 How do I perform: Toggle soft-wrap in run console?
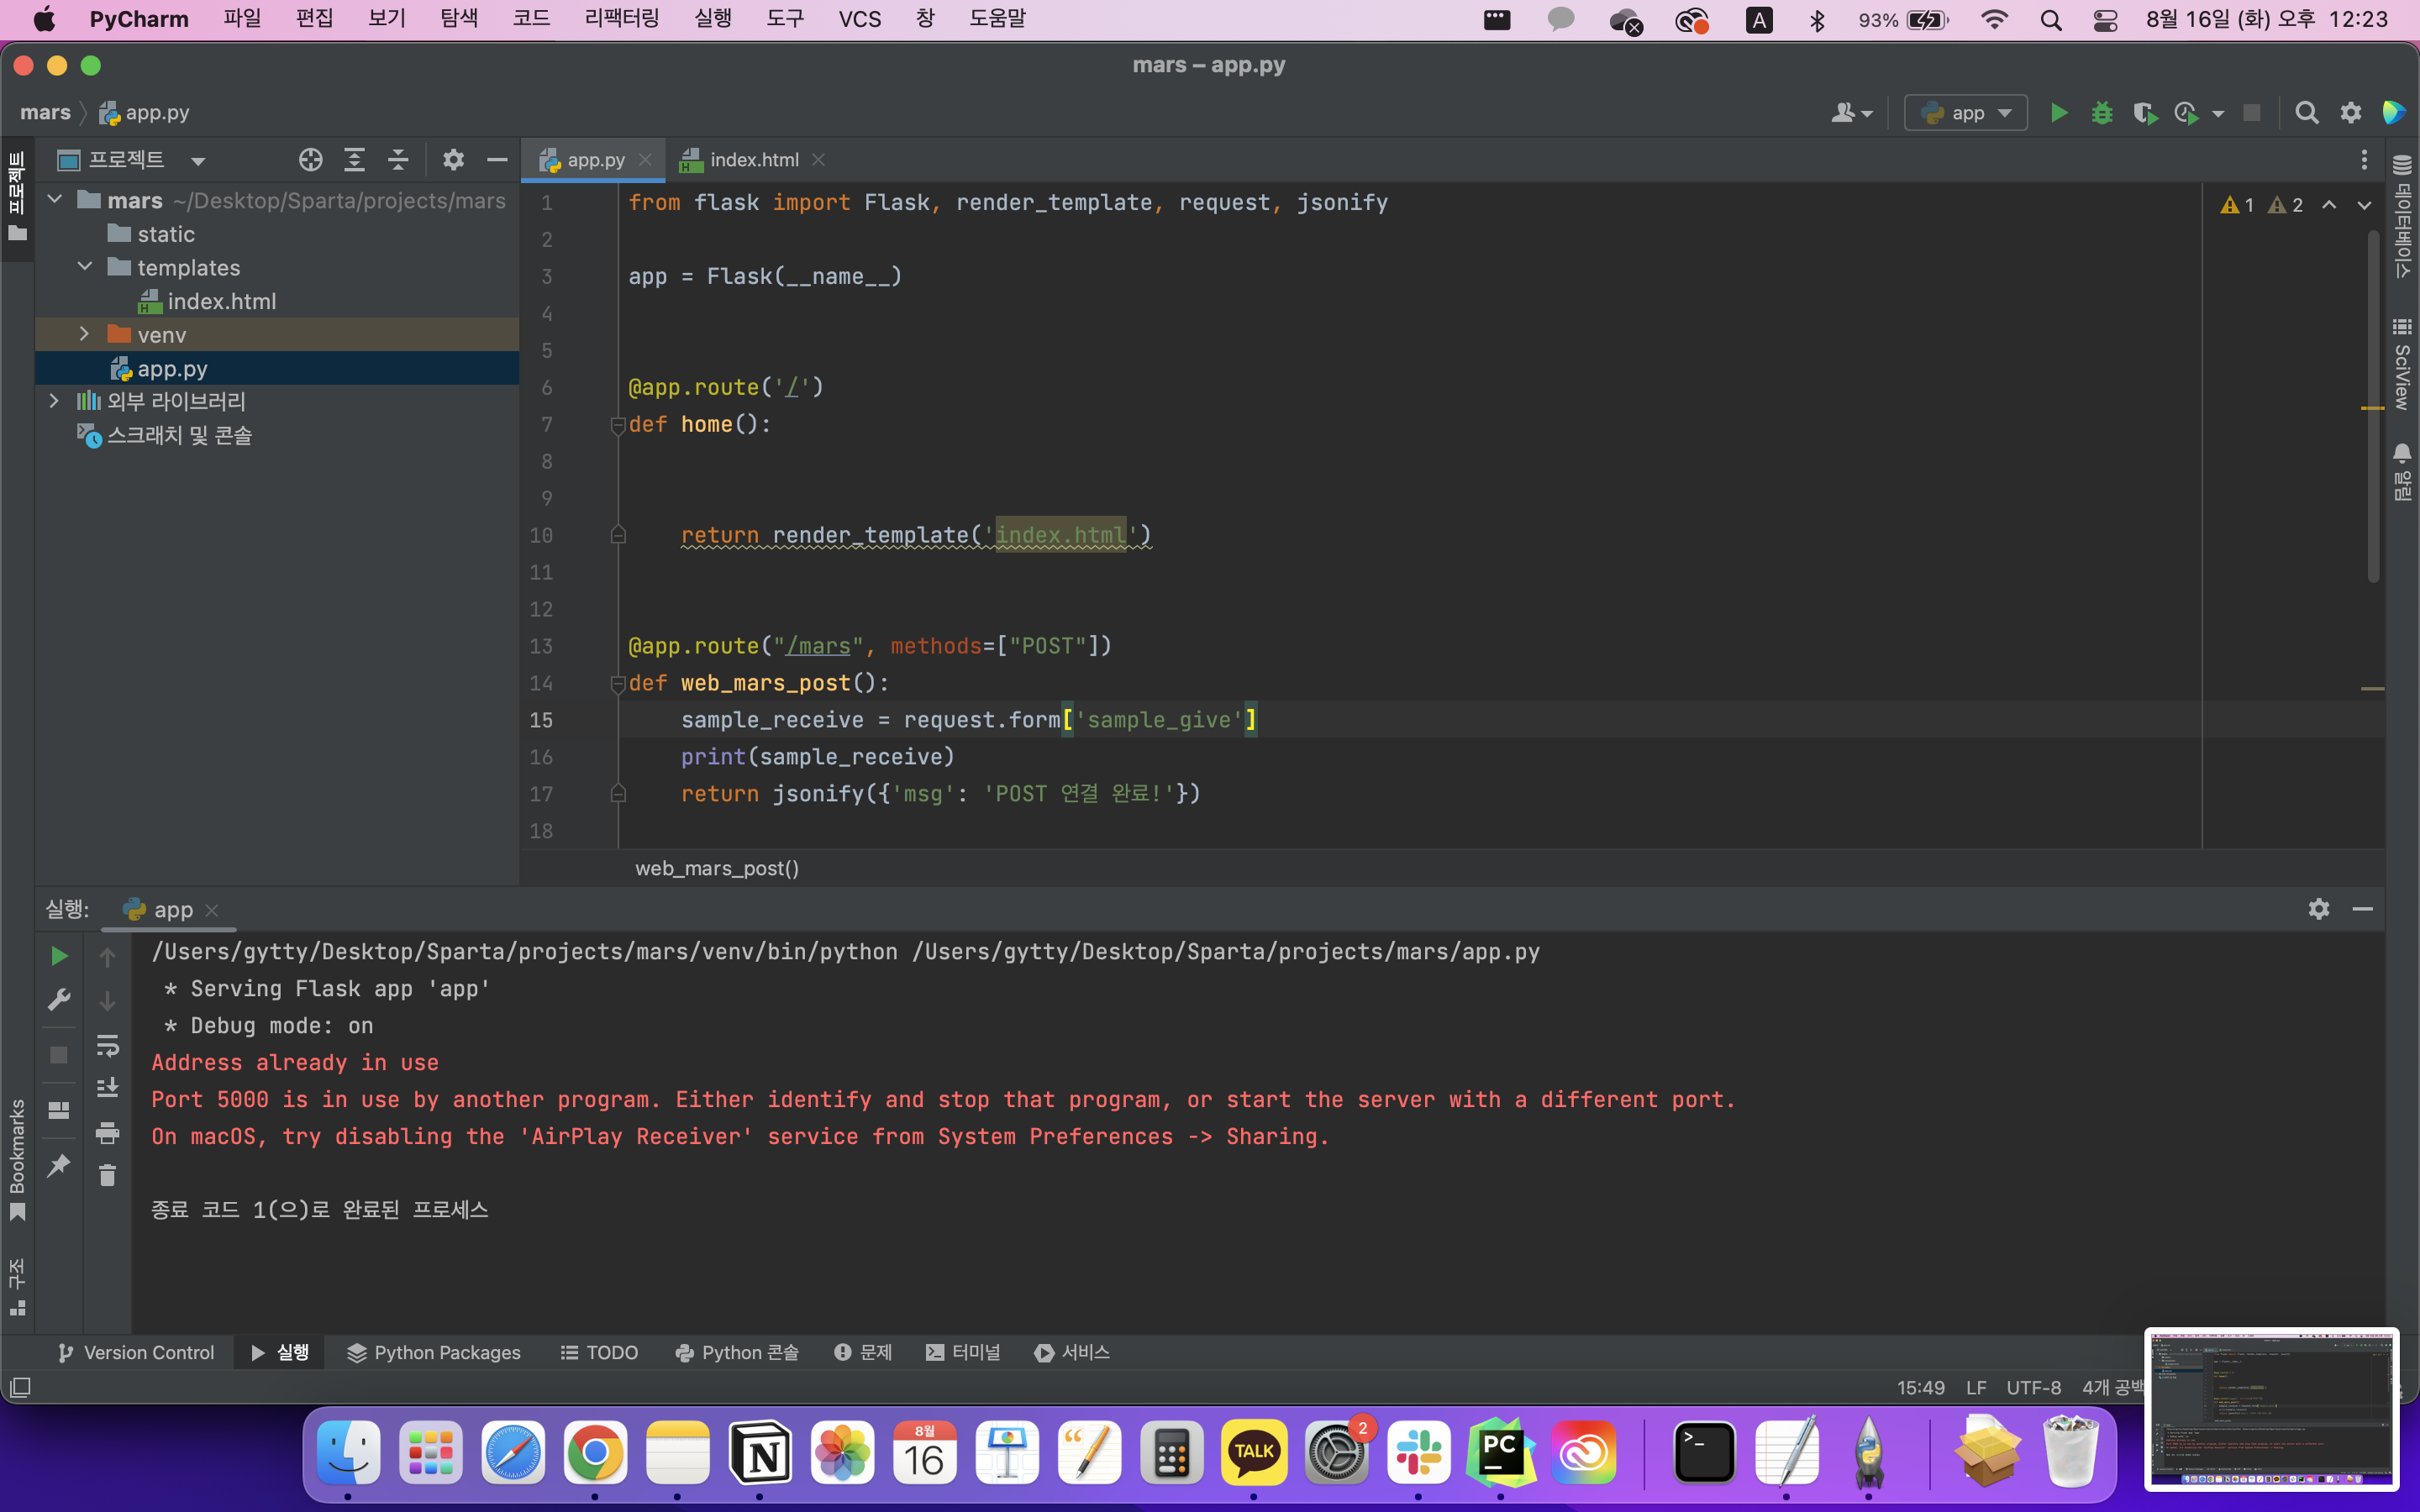coord(107,1045)
